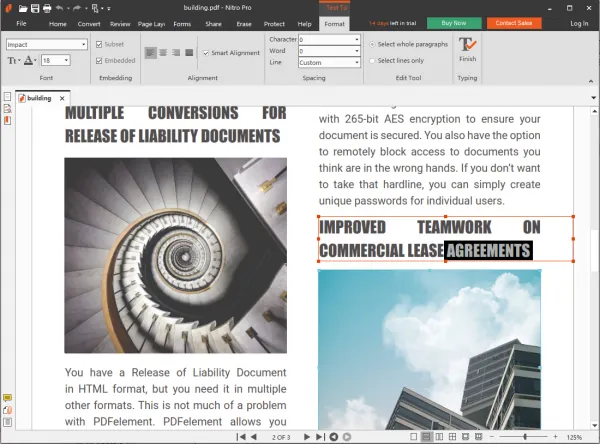Open the Line spacing Custom dropdown
Screen dimensions: 600x444
click(329, 62)
